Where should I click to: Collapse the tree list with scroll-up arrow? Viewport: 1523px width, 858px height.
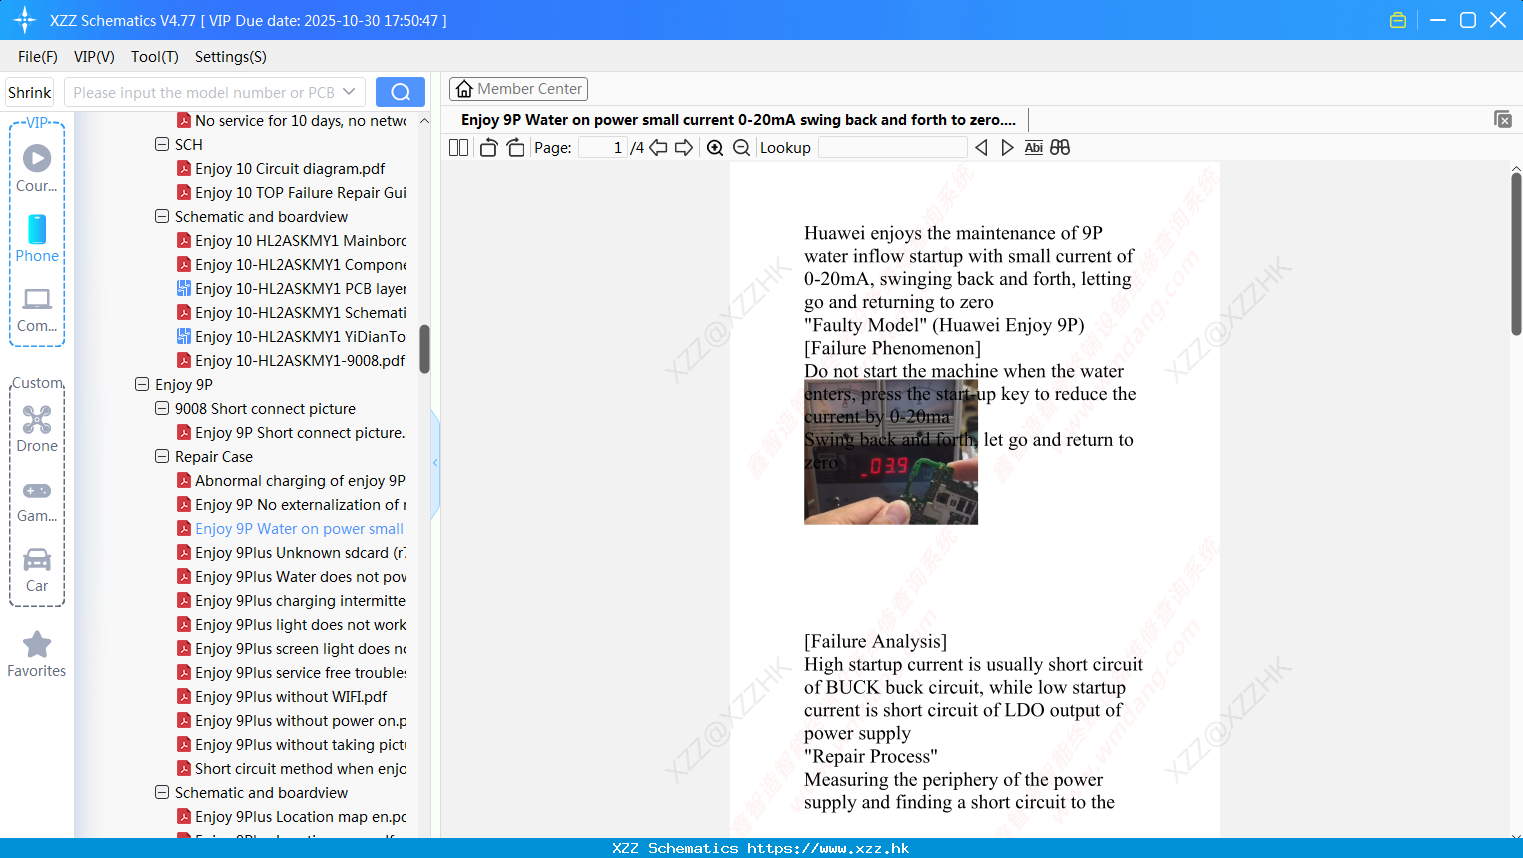424,120
